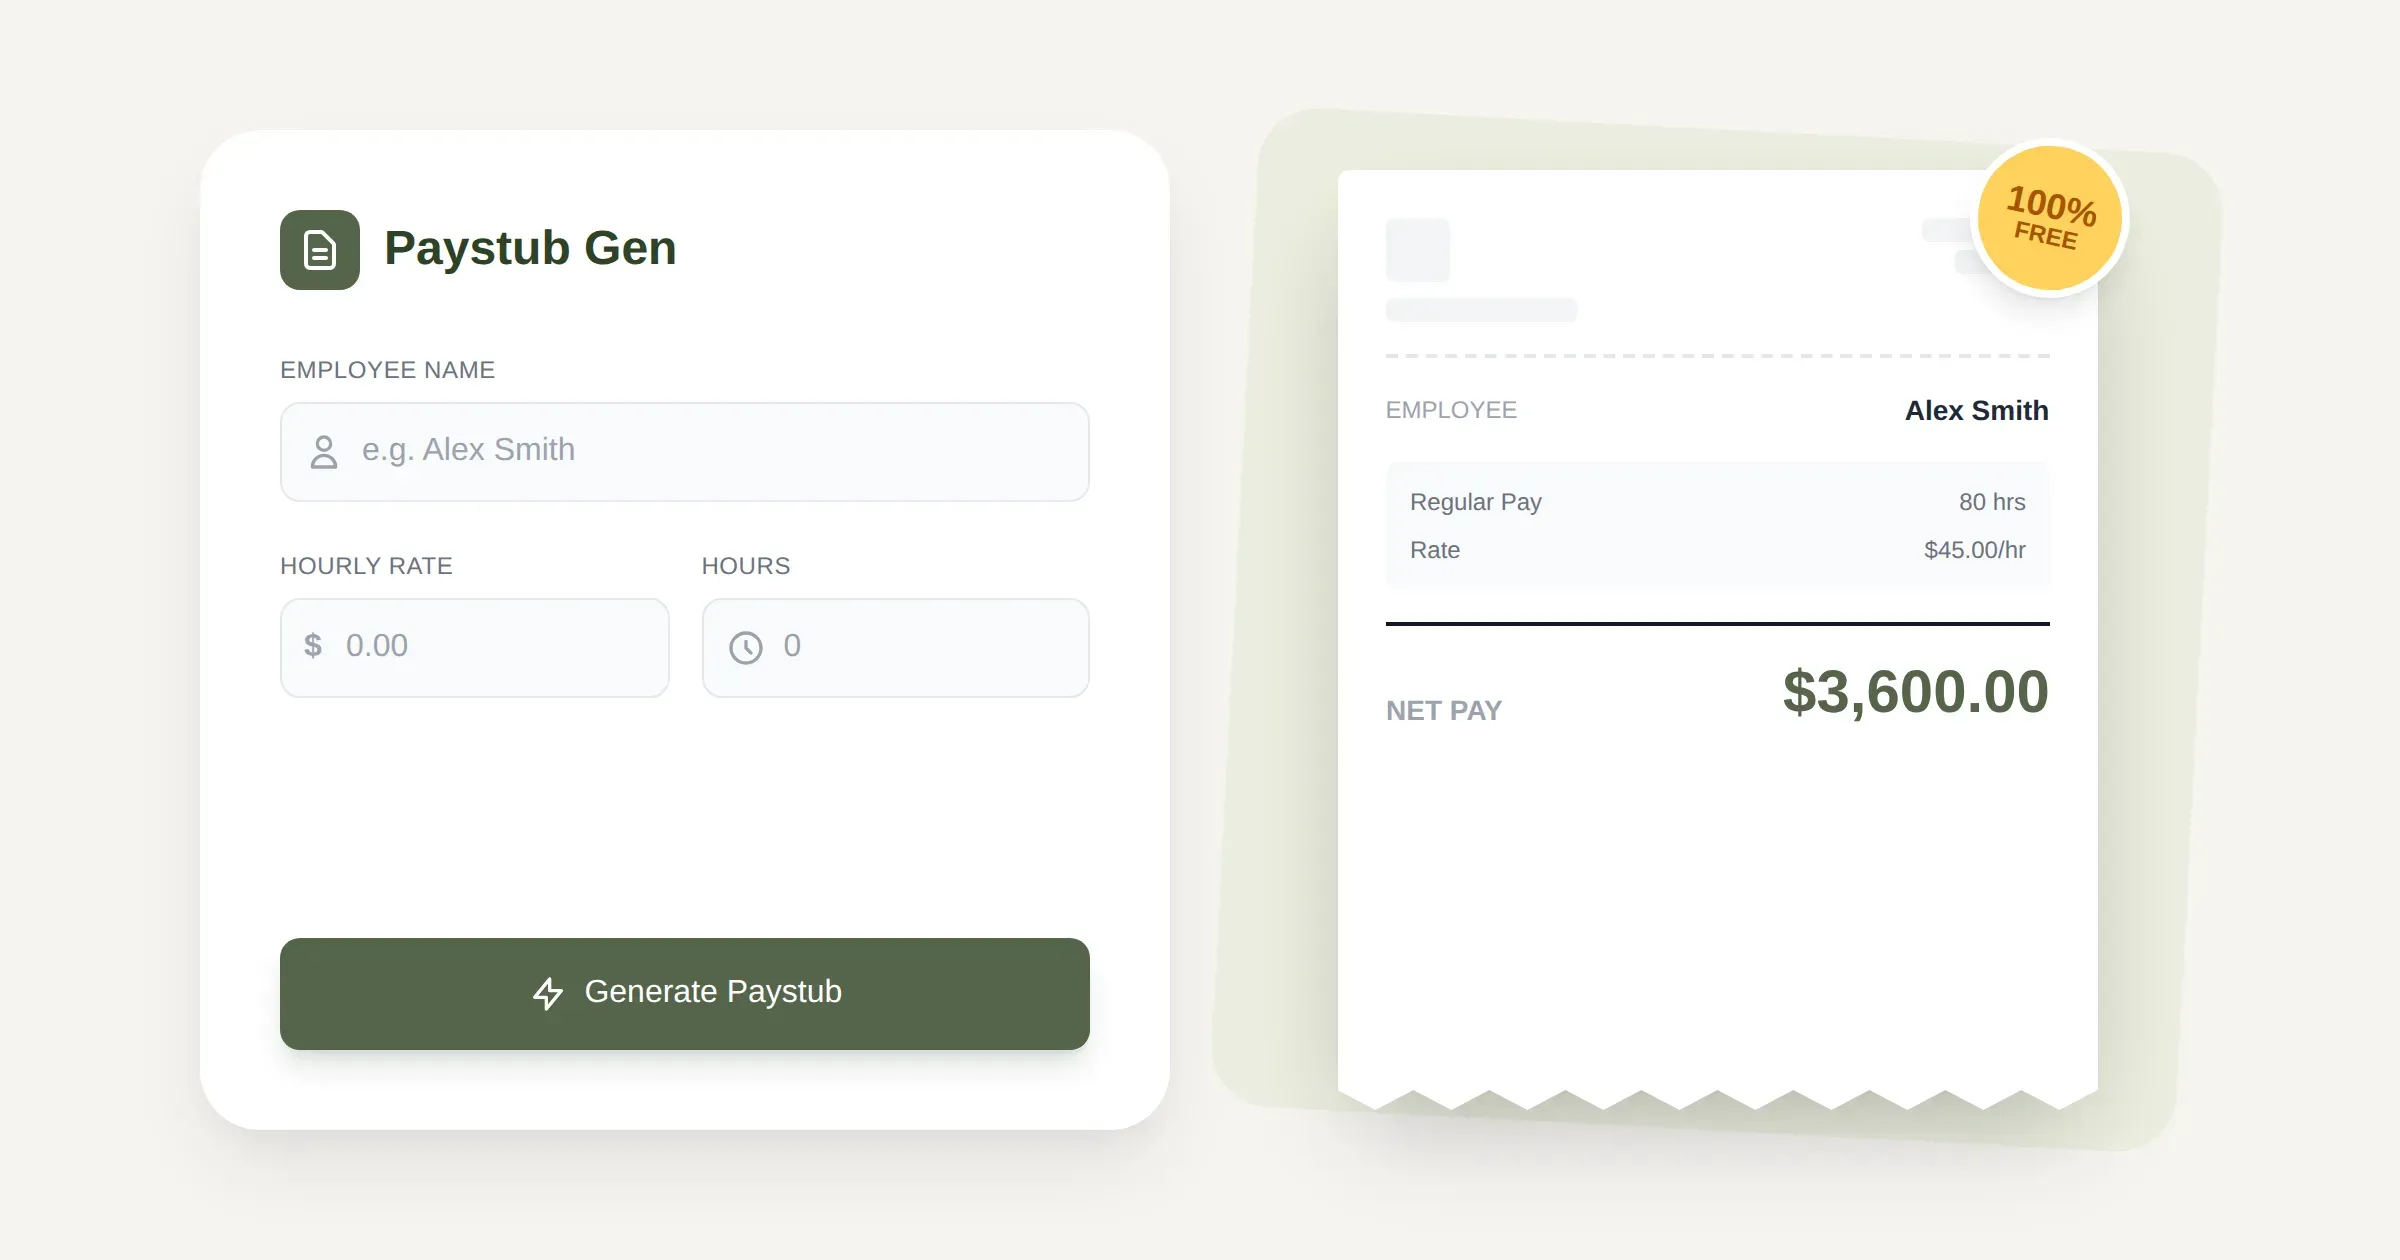
Task: Click the dashed divider line on the paystub
Action: point(1716,355)
